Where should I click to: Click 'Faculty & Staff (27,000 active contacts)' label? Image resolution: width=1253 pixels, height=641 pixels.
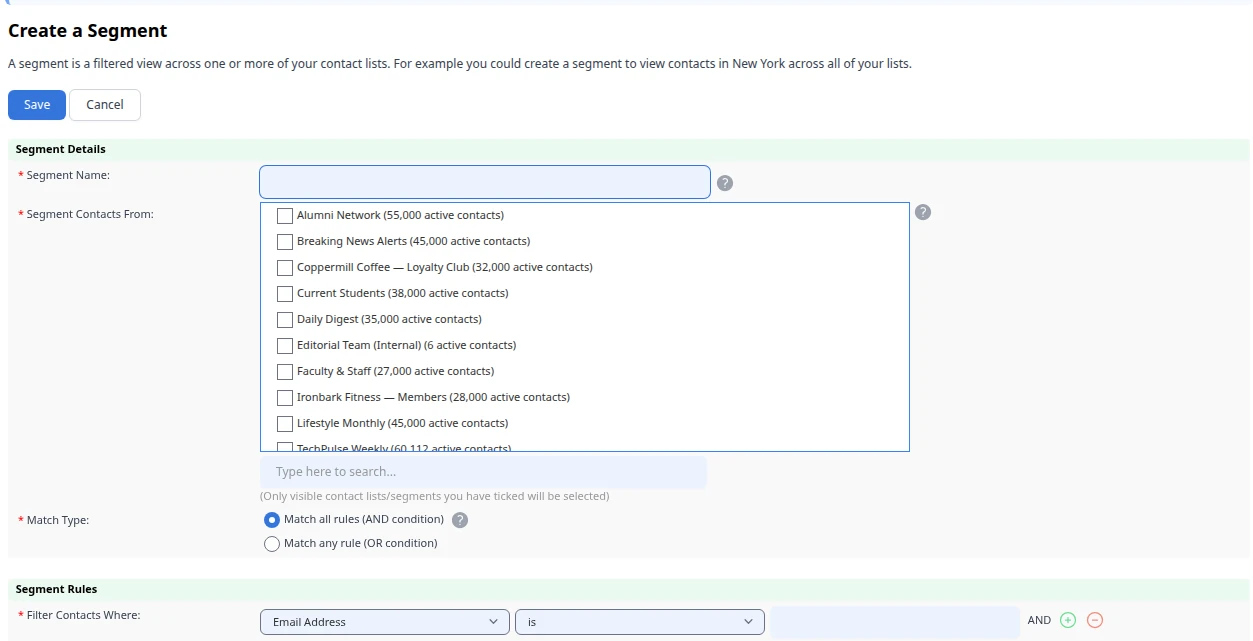[395, 372]
